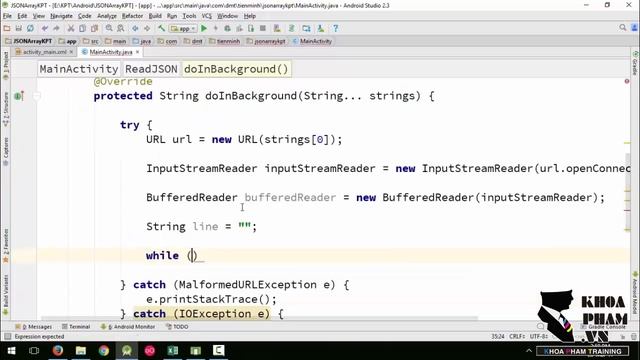Click the Stop square icon
Screen dimensions: 640x360
[x=263, y=28]
